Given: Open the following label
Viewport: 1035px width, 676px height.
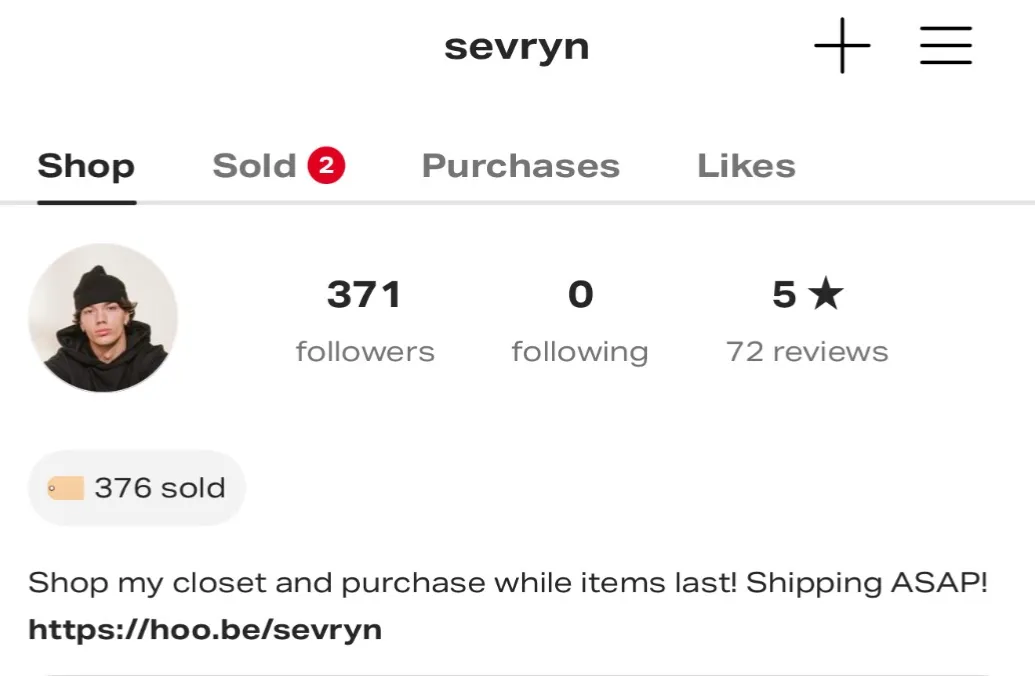Looking at the screenshot, I should tap(580, 353).
